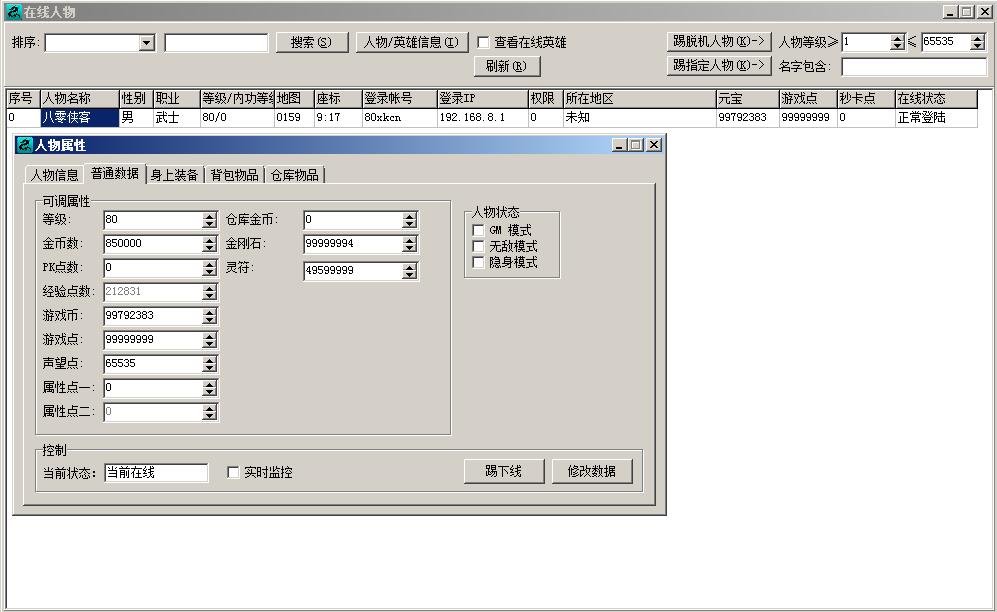997x612 pixels.
Task: Click the 踢下线 button
Action: pos(504,472)
